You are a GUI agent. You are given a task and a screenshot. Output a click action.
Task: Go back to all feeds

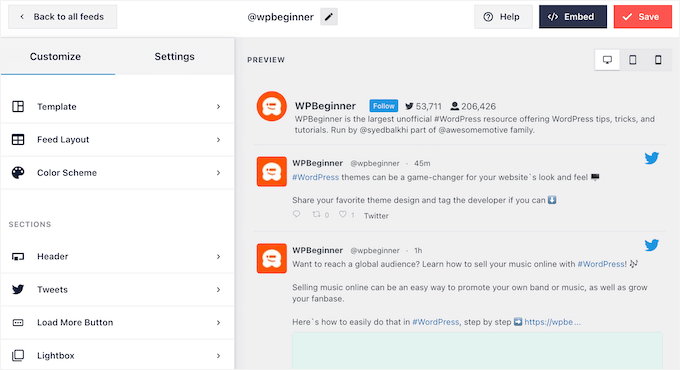[62, 17]
